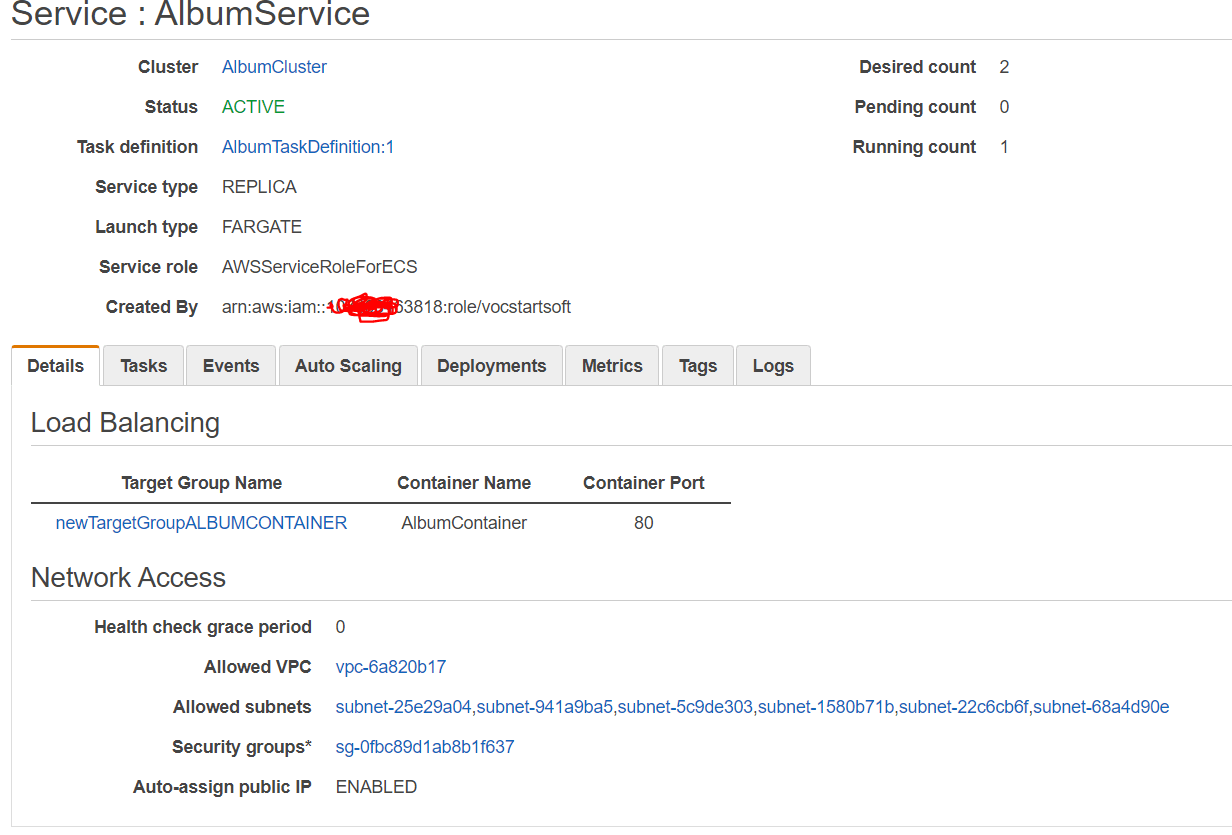Open the Logs tab

pos(772,365)
